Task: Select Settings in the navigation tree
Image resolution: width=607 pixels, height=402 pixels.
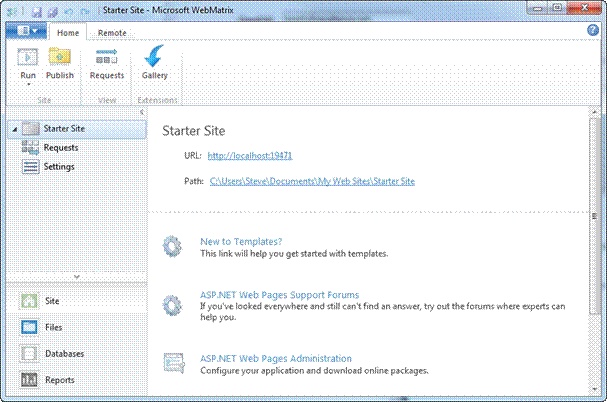Action: click(59, 167)
